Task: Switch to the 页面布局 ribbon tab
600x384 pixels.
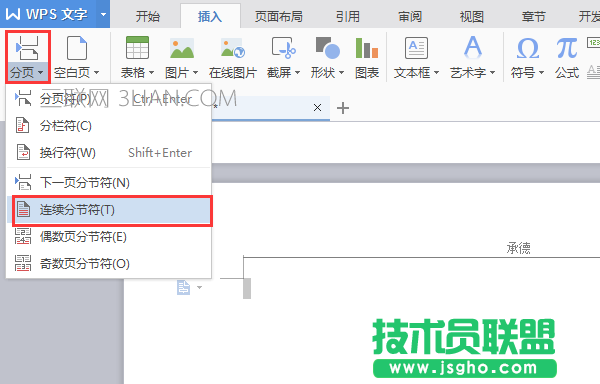Action: coord(279,16)
